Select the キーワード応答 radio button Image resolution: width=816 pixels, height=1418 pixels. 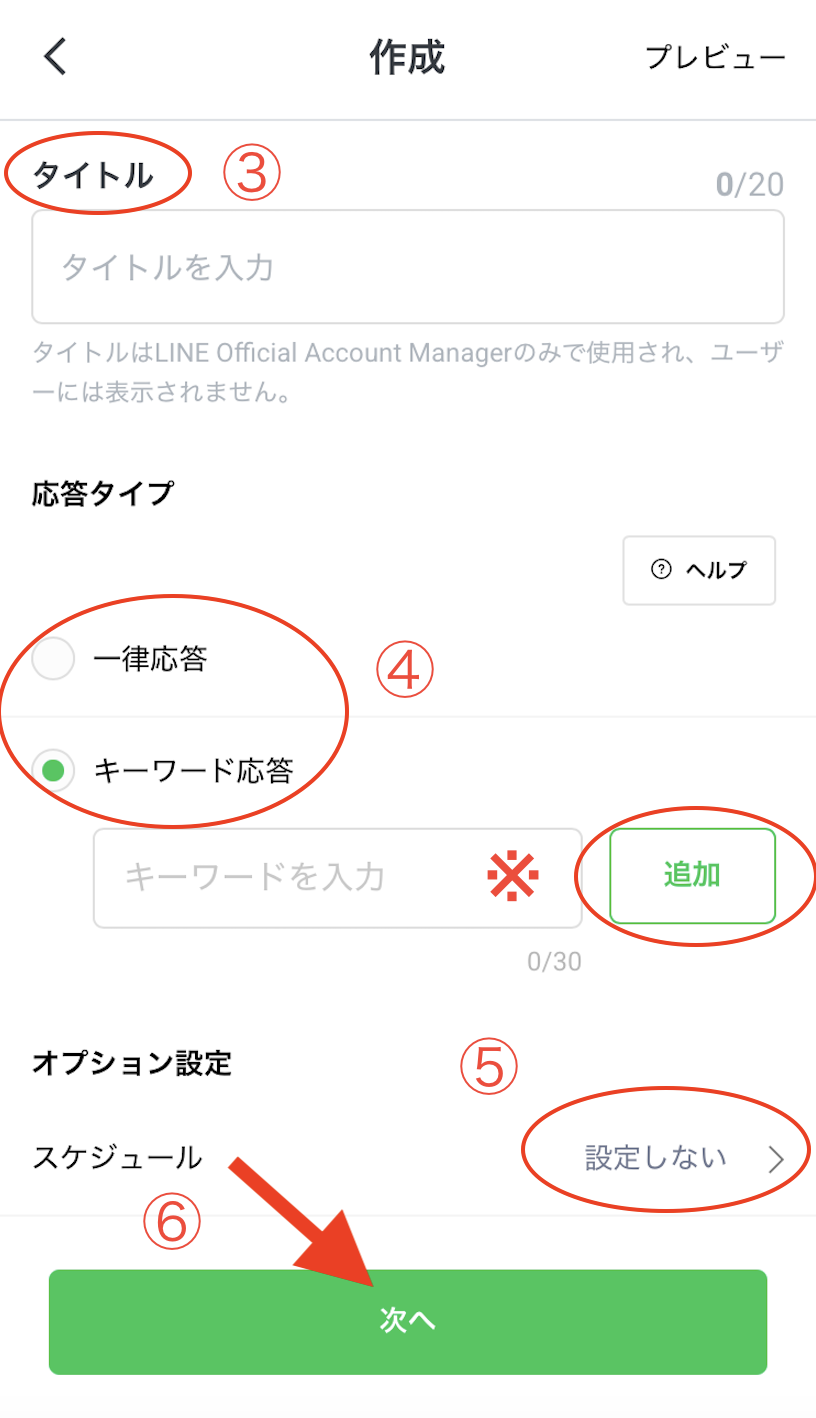[53, 770]
